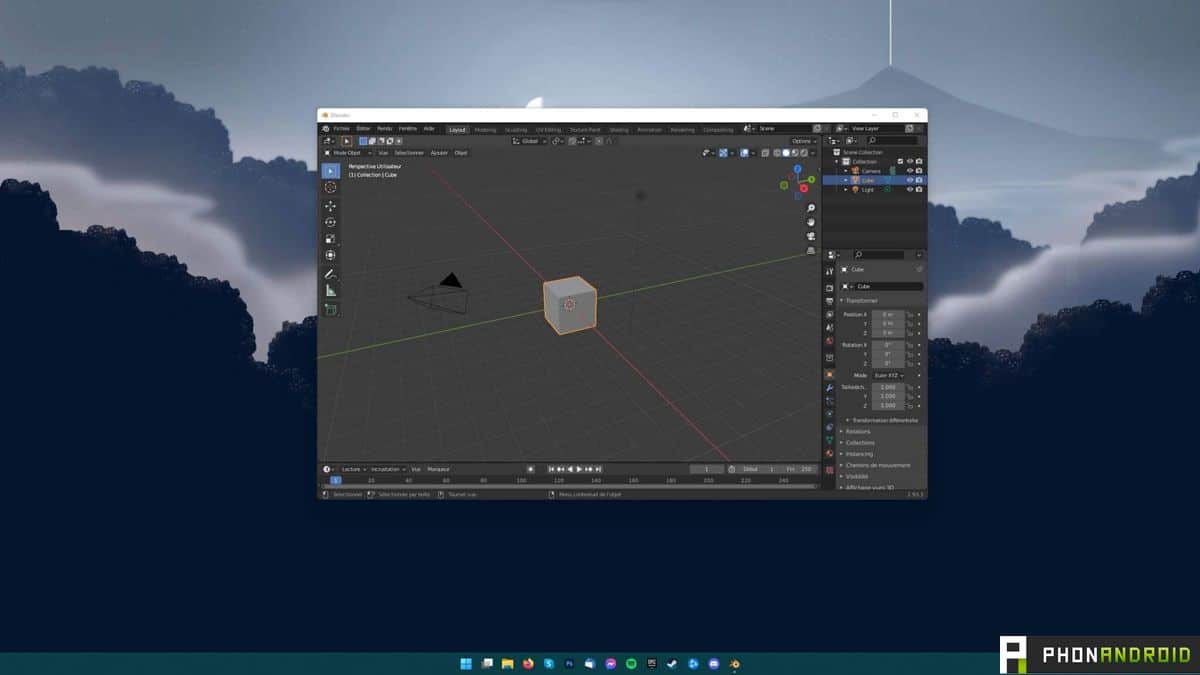Pick the Rotate tool
The image size is (1200, 675).
click(330, 222)
